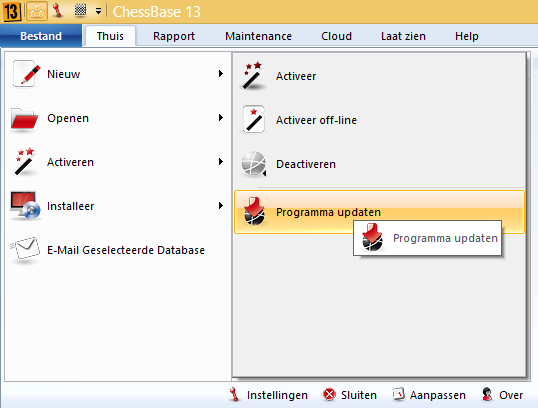This screenshot has height=408, width=538.
Task: Select the Laat zien tab
Action: [x=403, y=36]
